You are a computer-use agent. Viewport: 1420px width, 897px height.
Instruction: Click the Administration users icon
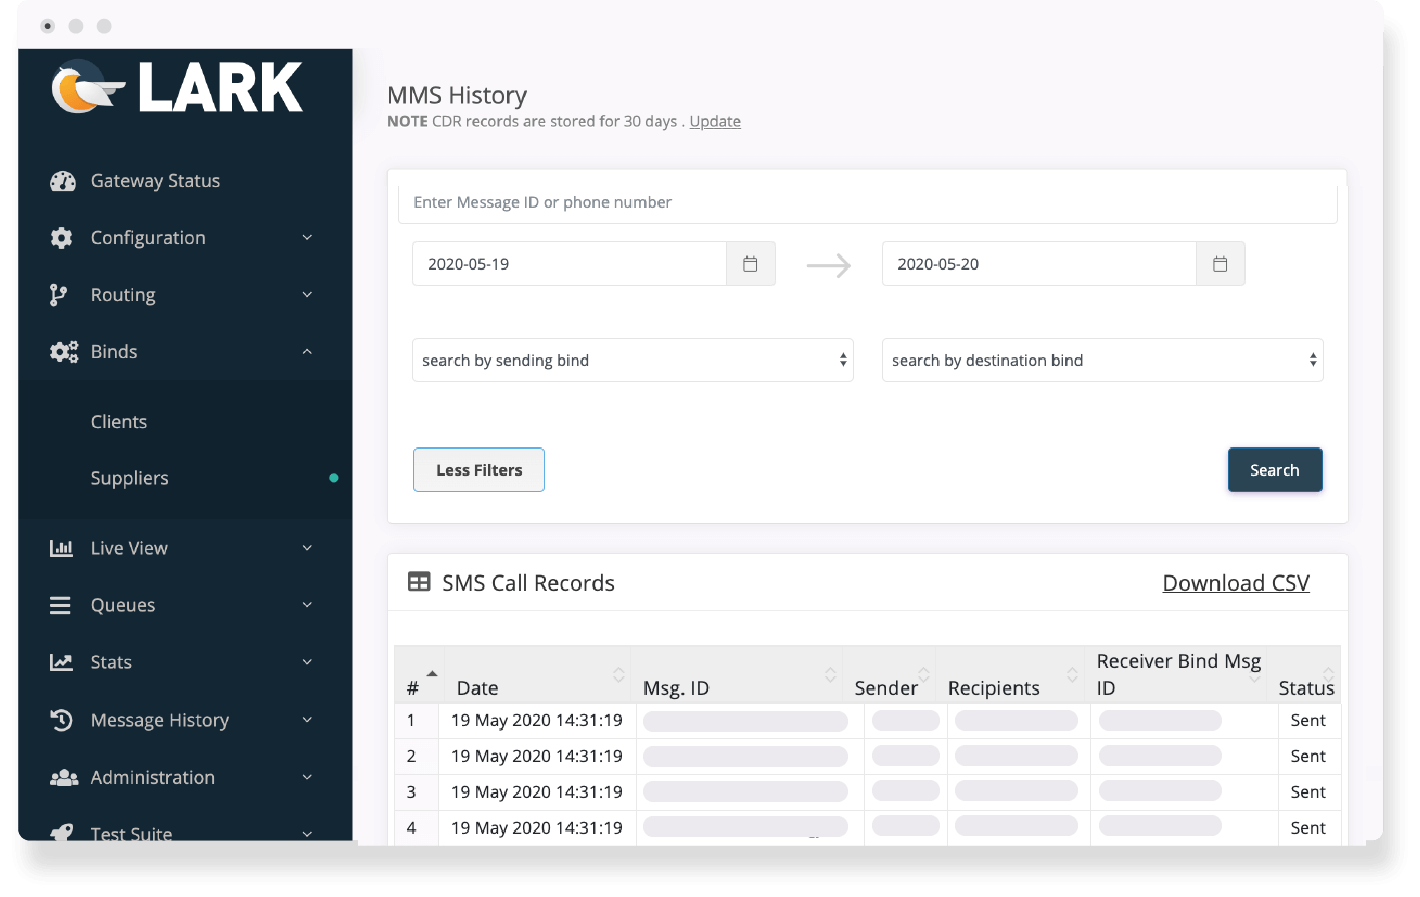[64, 777]
